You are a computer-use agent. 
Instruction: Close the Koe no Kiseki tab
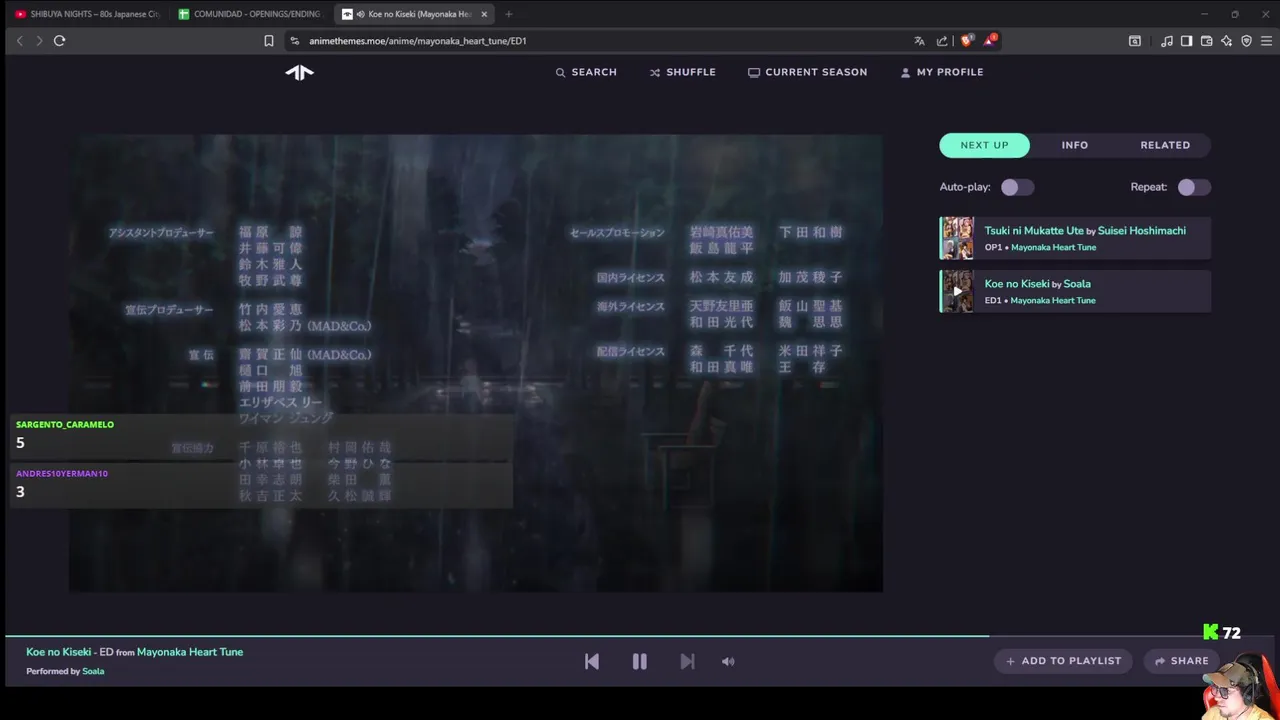tap(484, 14)
